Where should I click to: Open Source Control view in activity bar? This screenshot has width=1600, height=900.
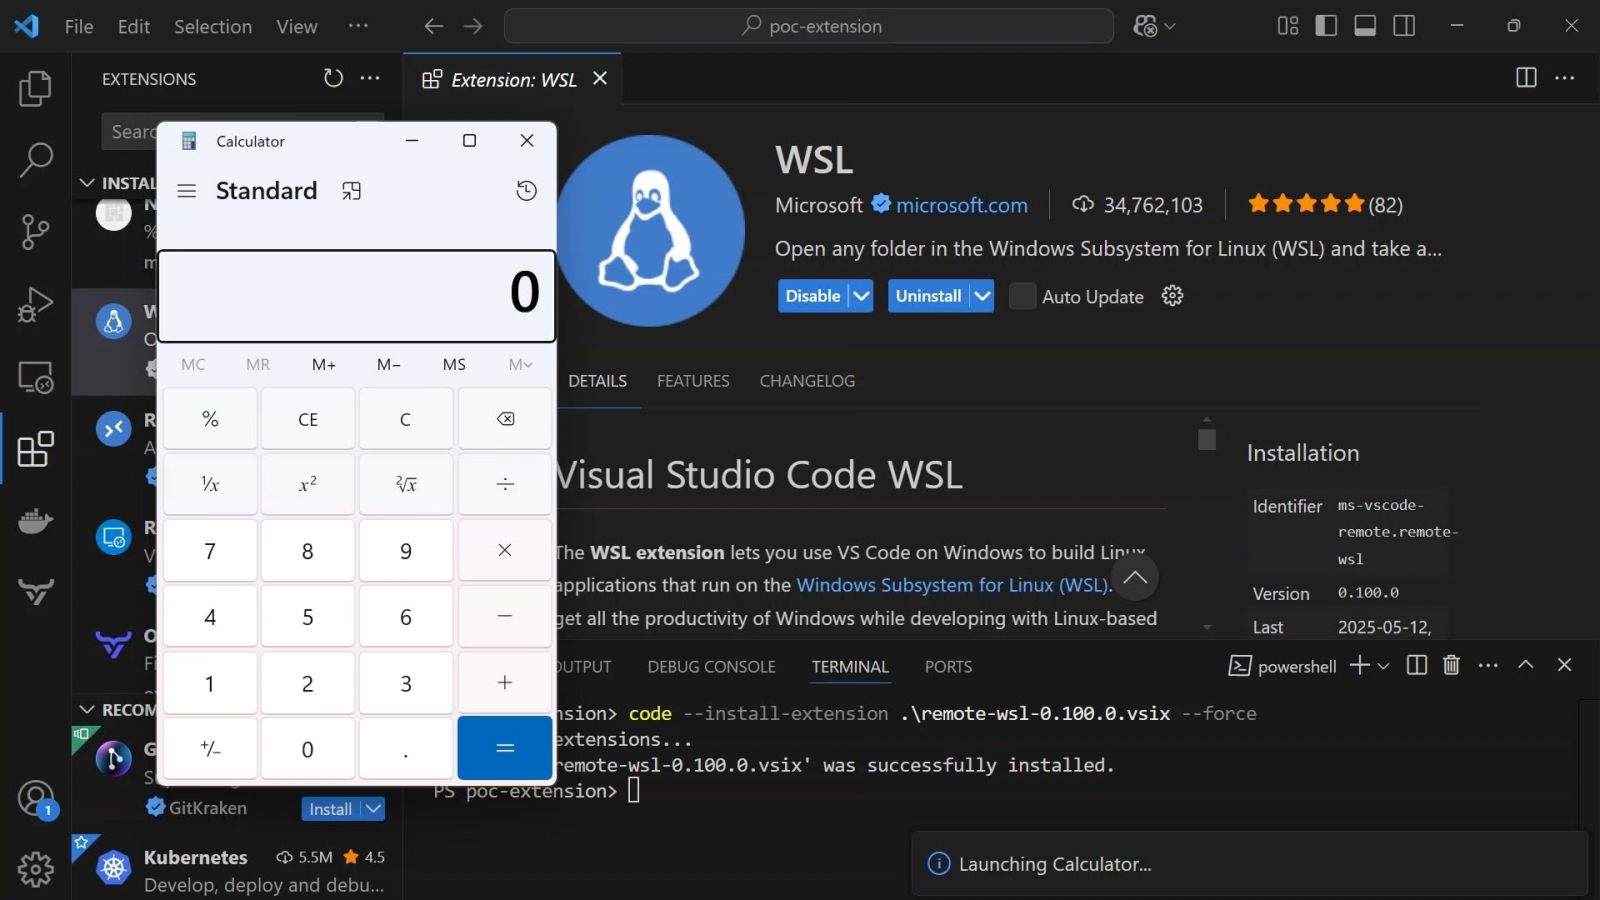coord(35,232)
